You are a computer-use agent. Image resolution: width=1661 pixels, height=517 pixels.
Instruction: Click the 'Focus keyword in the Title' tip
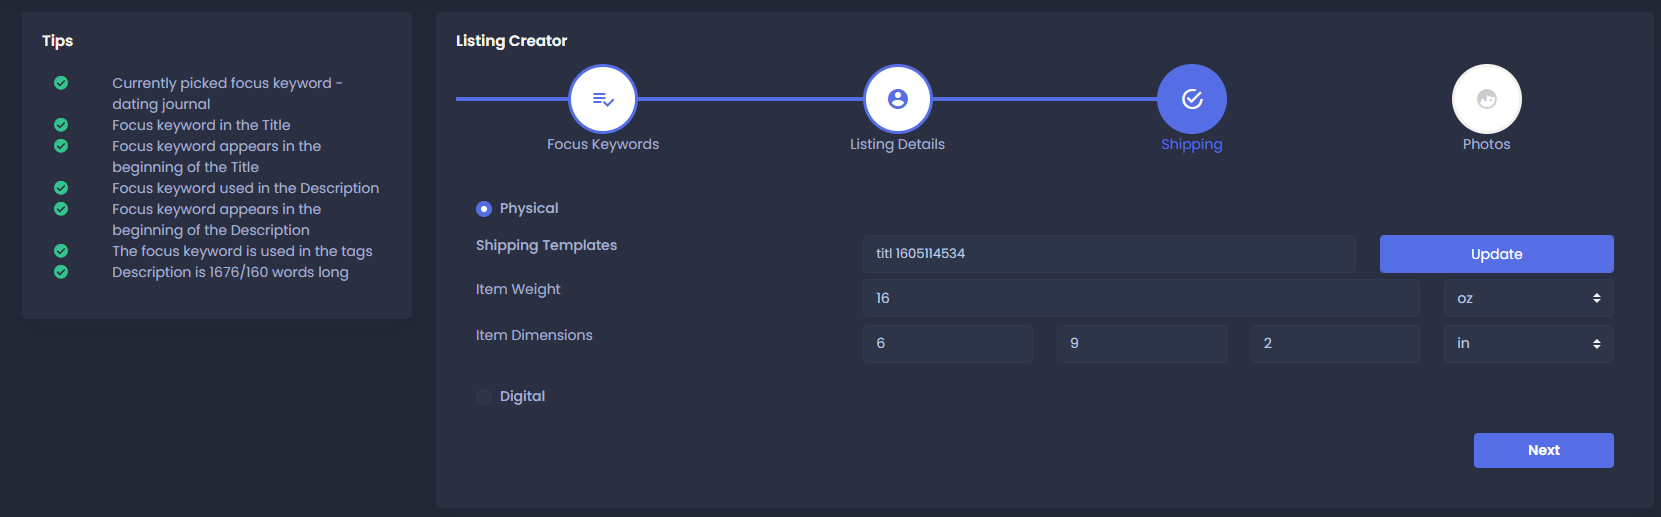pos(201,125)
